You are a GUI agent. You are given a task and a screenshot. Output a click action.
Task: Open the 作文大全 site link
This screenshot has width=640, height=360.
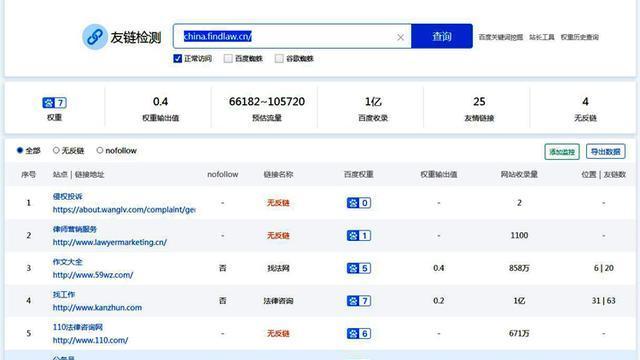click(x=67, y=262)
